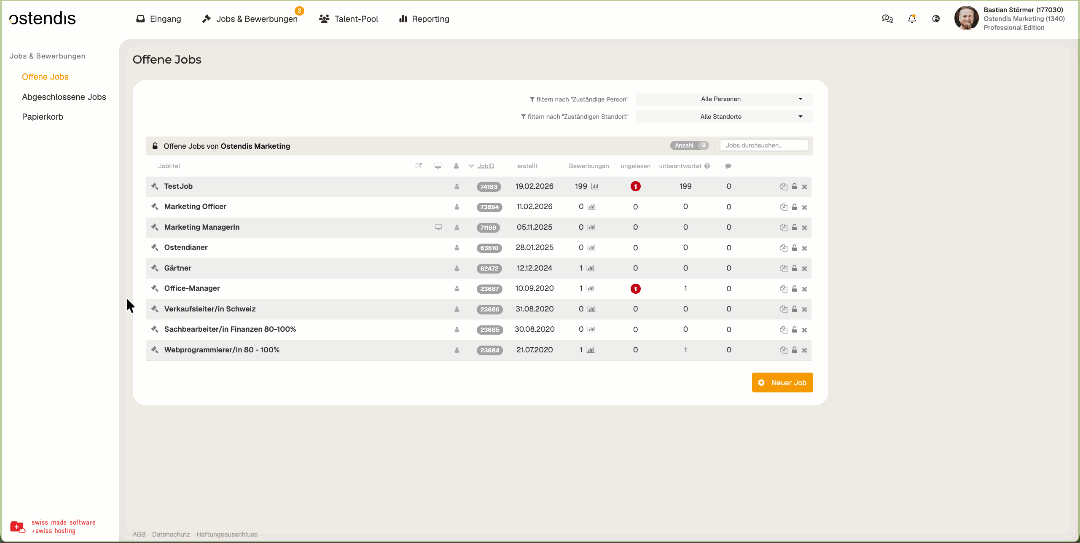Screen dimensions: 1080x543
Task: Open the notifications bell icon
Action: tap(912, 18)
